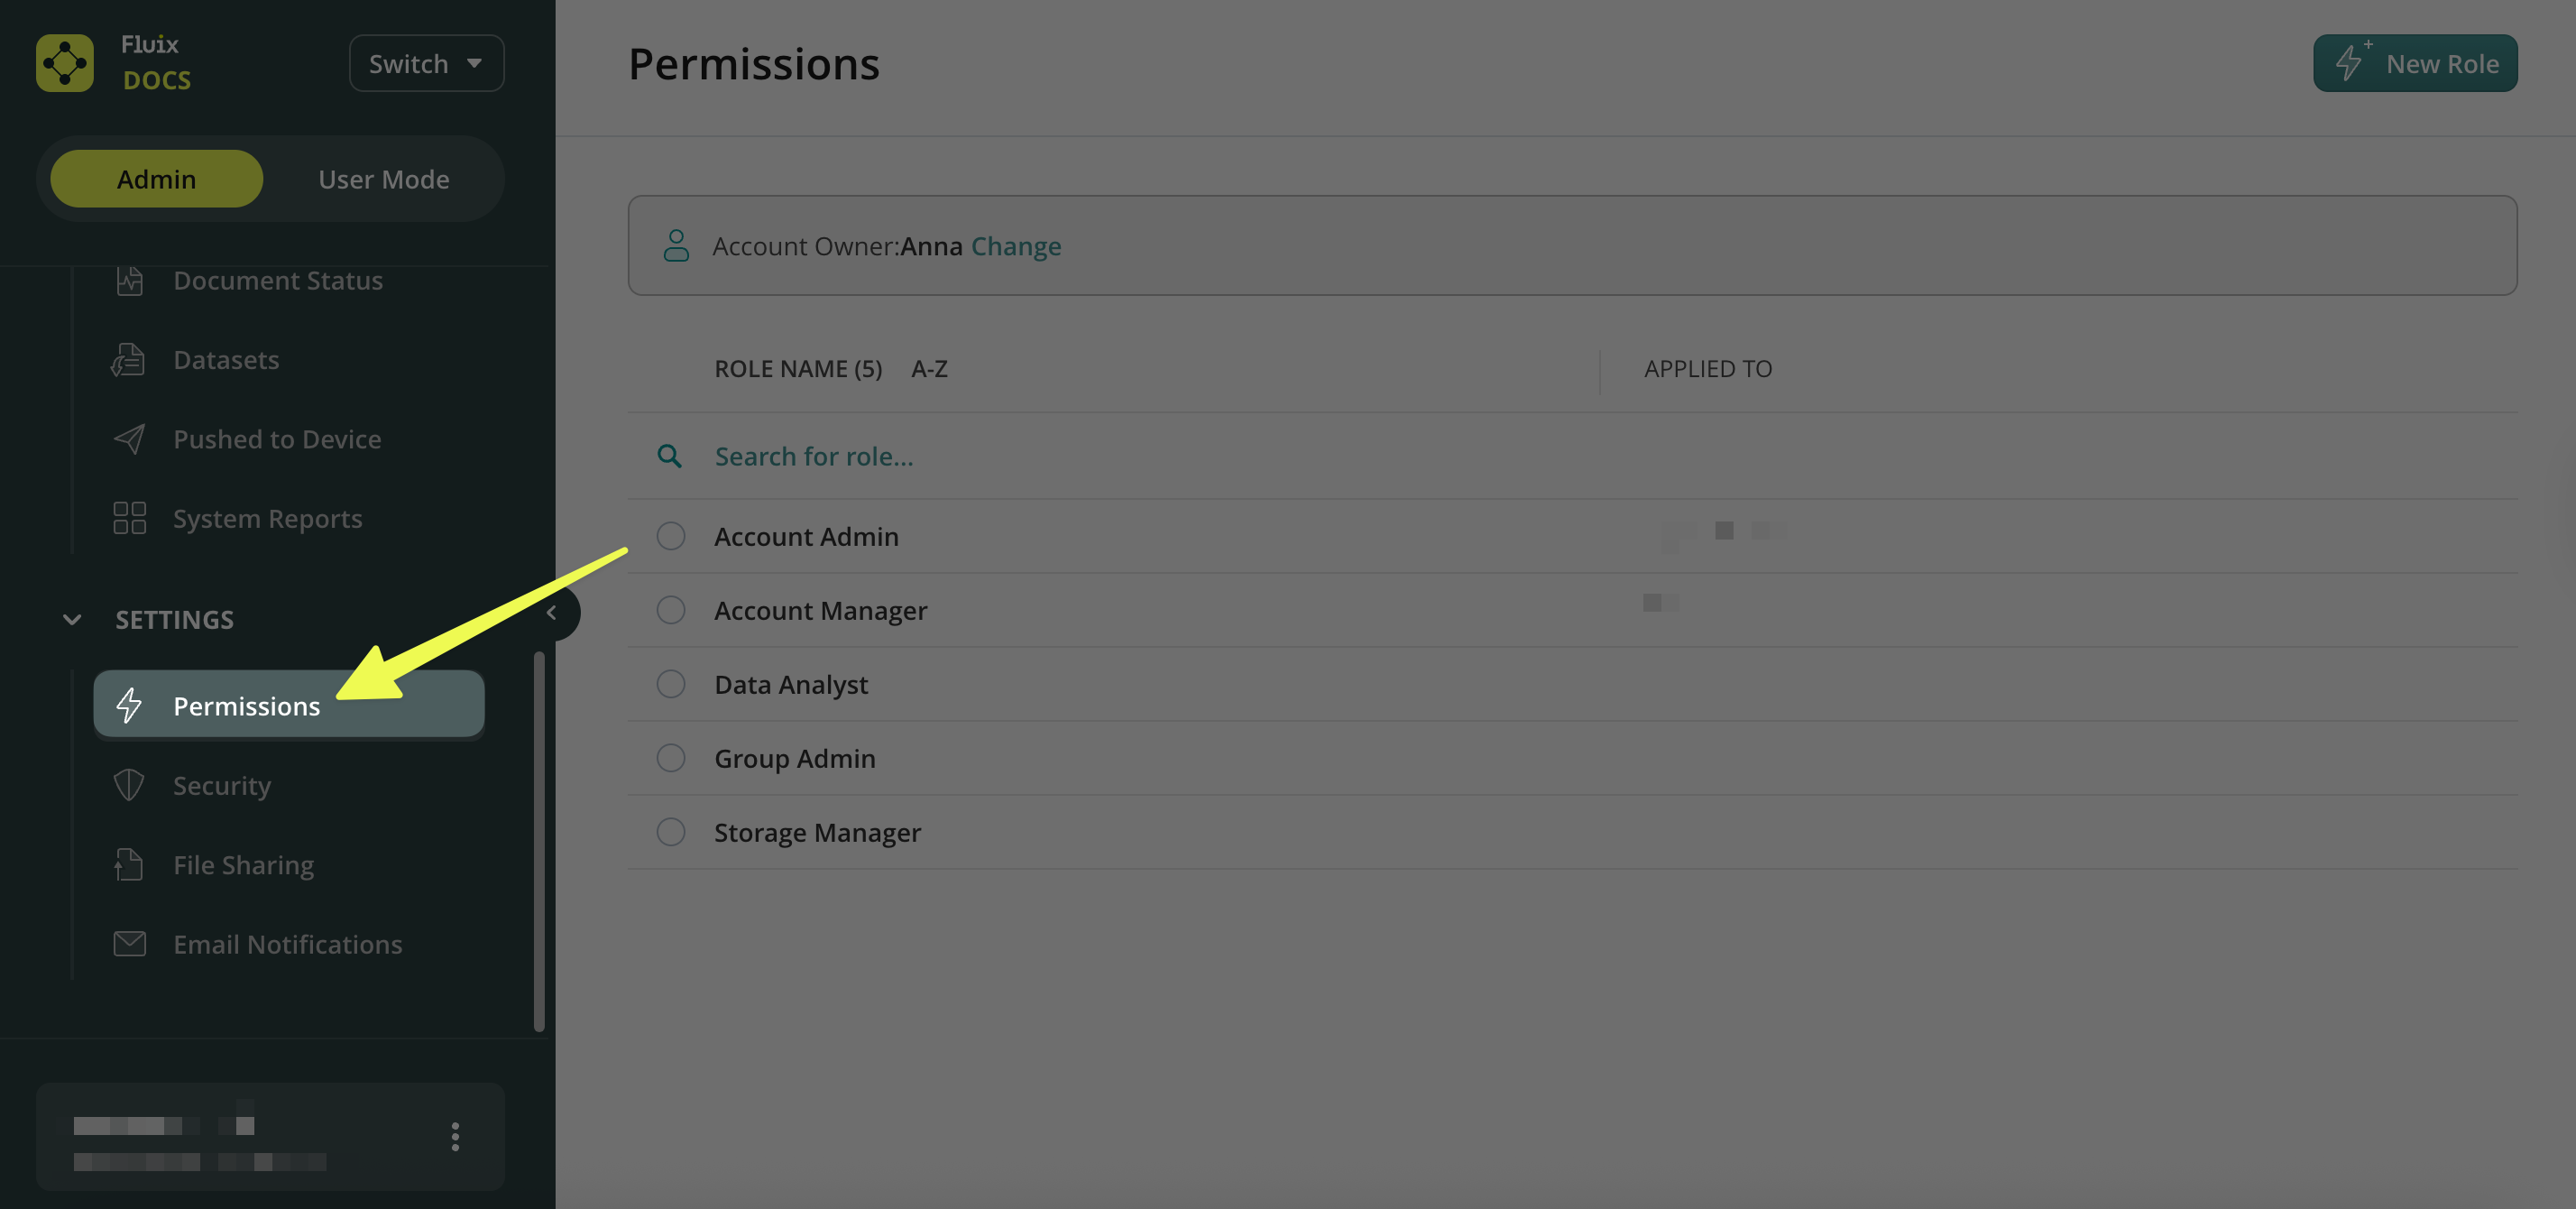Switch to User Mode tab
The image size is (2576, 1209).
click(383, 179)
